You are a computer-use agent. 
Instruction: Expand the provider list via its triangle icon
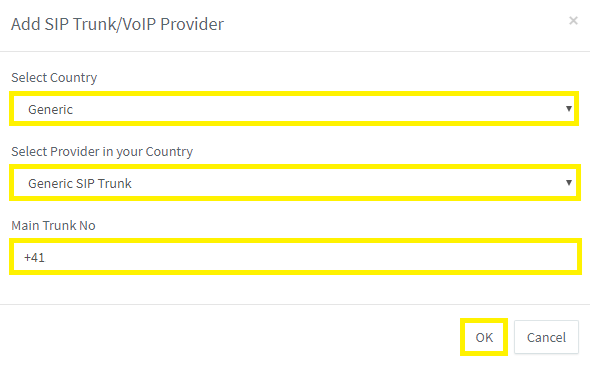click(x=569, y=183)
